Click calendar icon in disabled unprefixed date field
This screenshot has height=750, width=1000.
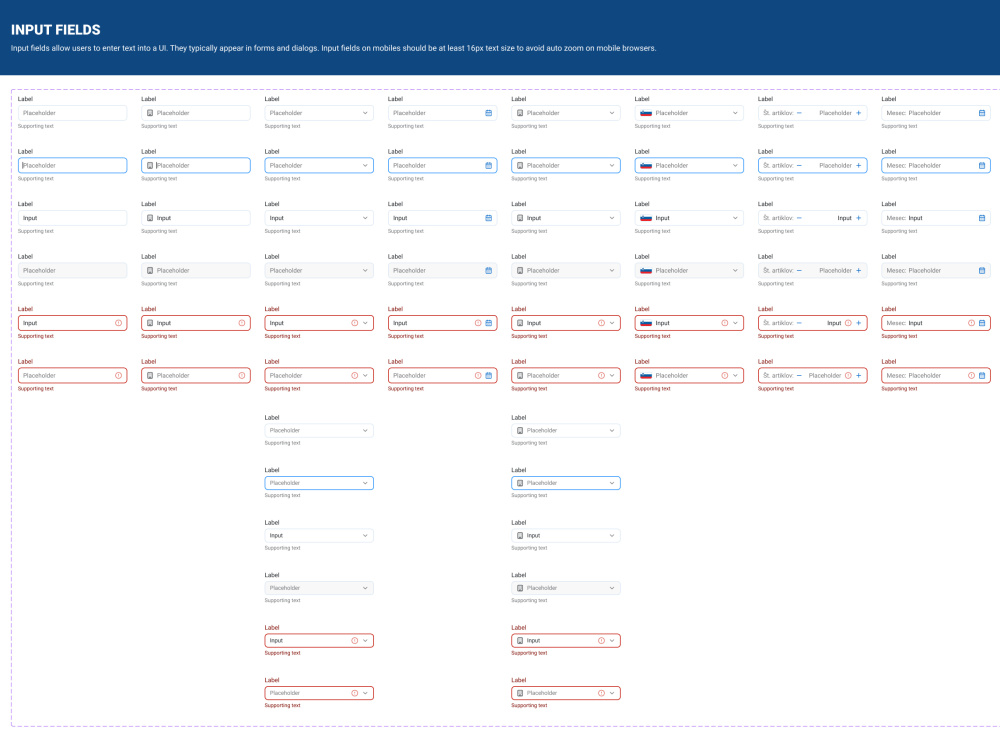pyautogui.click(x=489, y=270)
